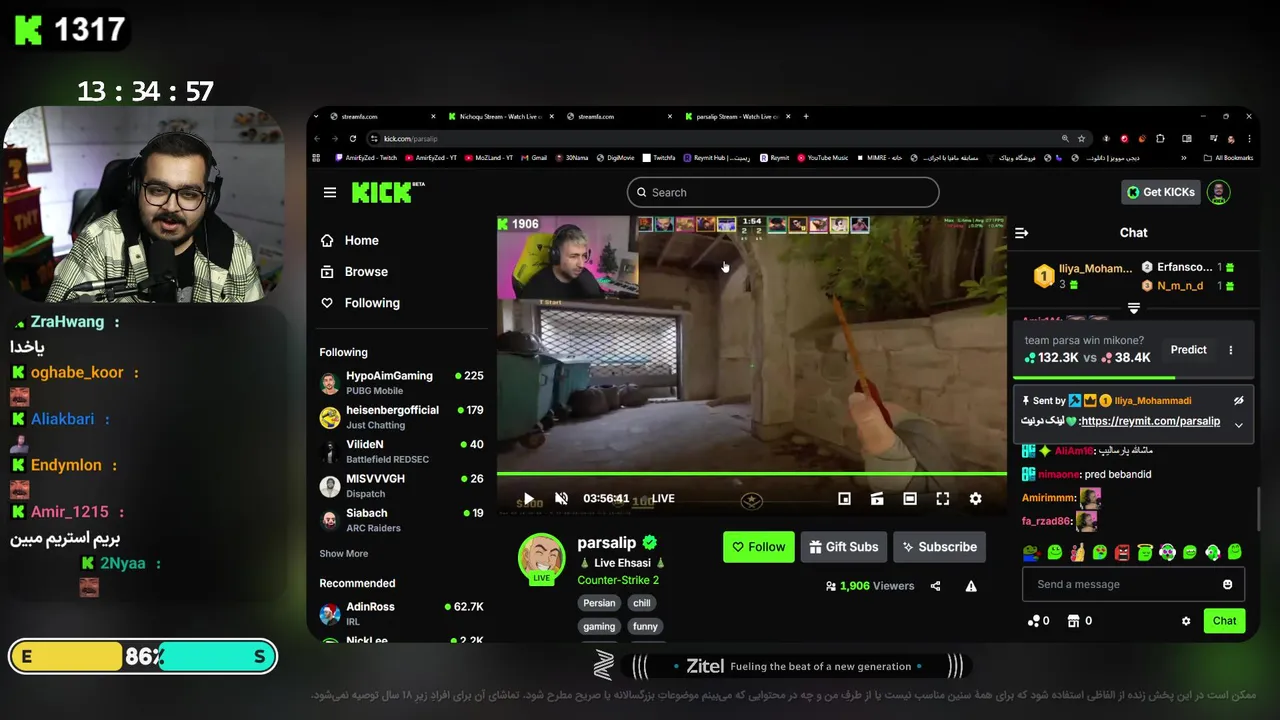
Task: Report the stream with warning icon
Action: [x=971, y=586]
